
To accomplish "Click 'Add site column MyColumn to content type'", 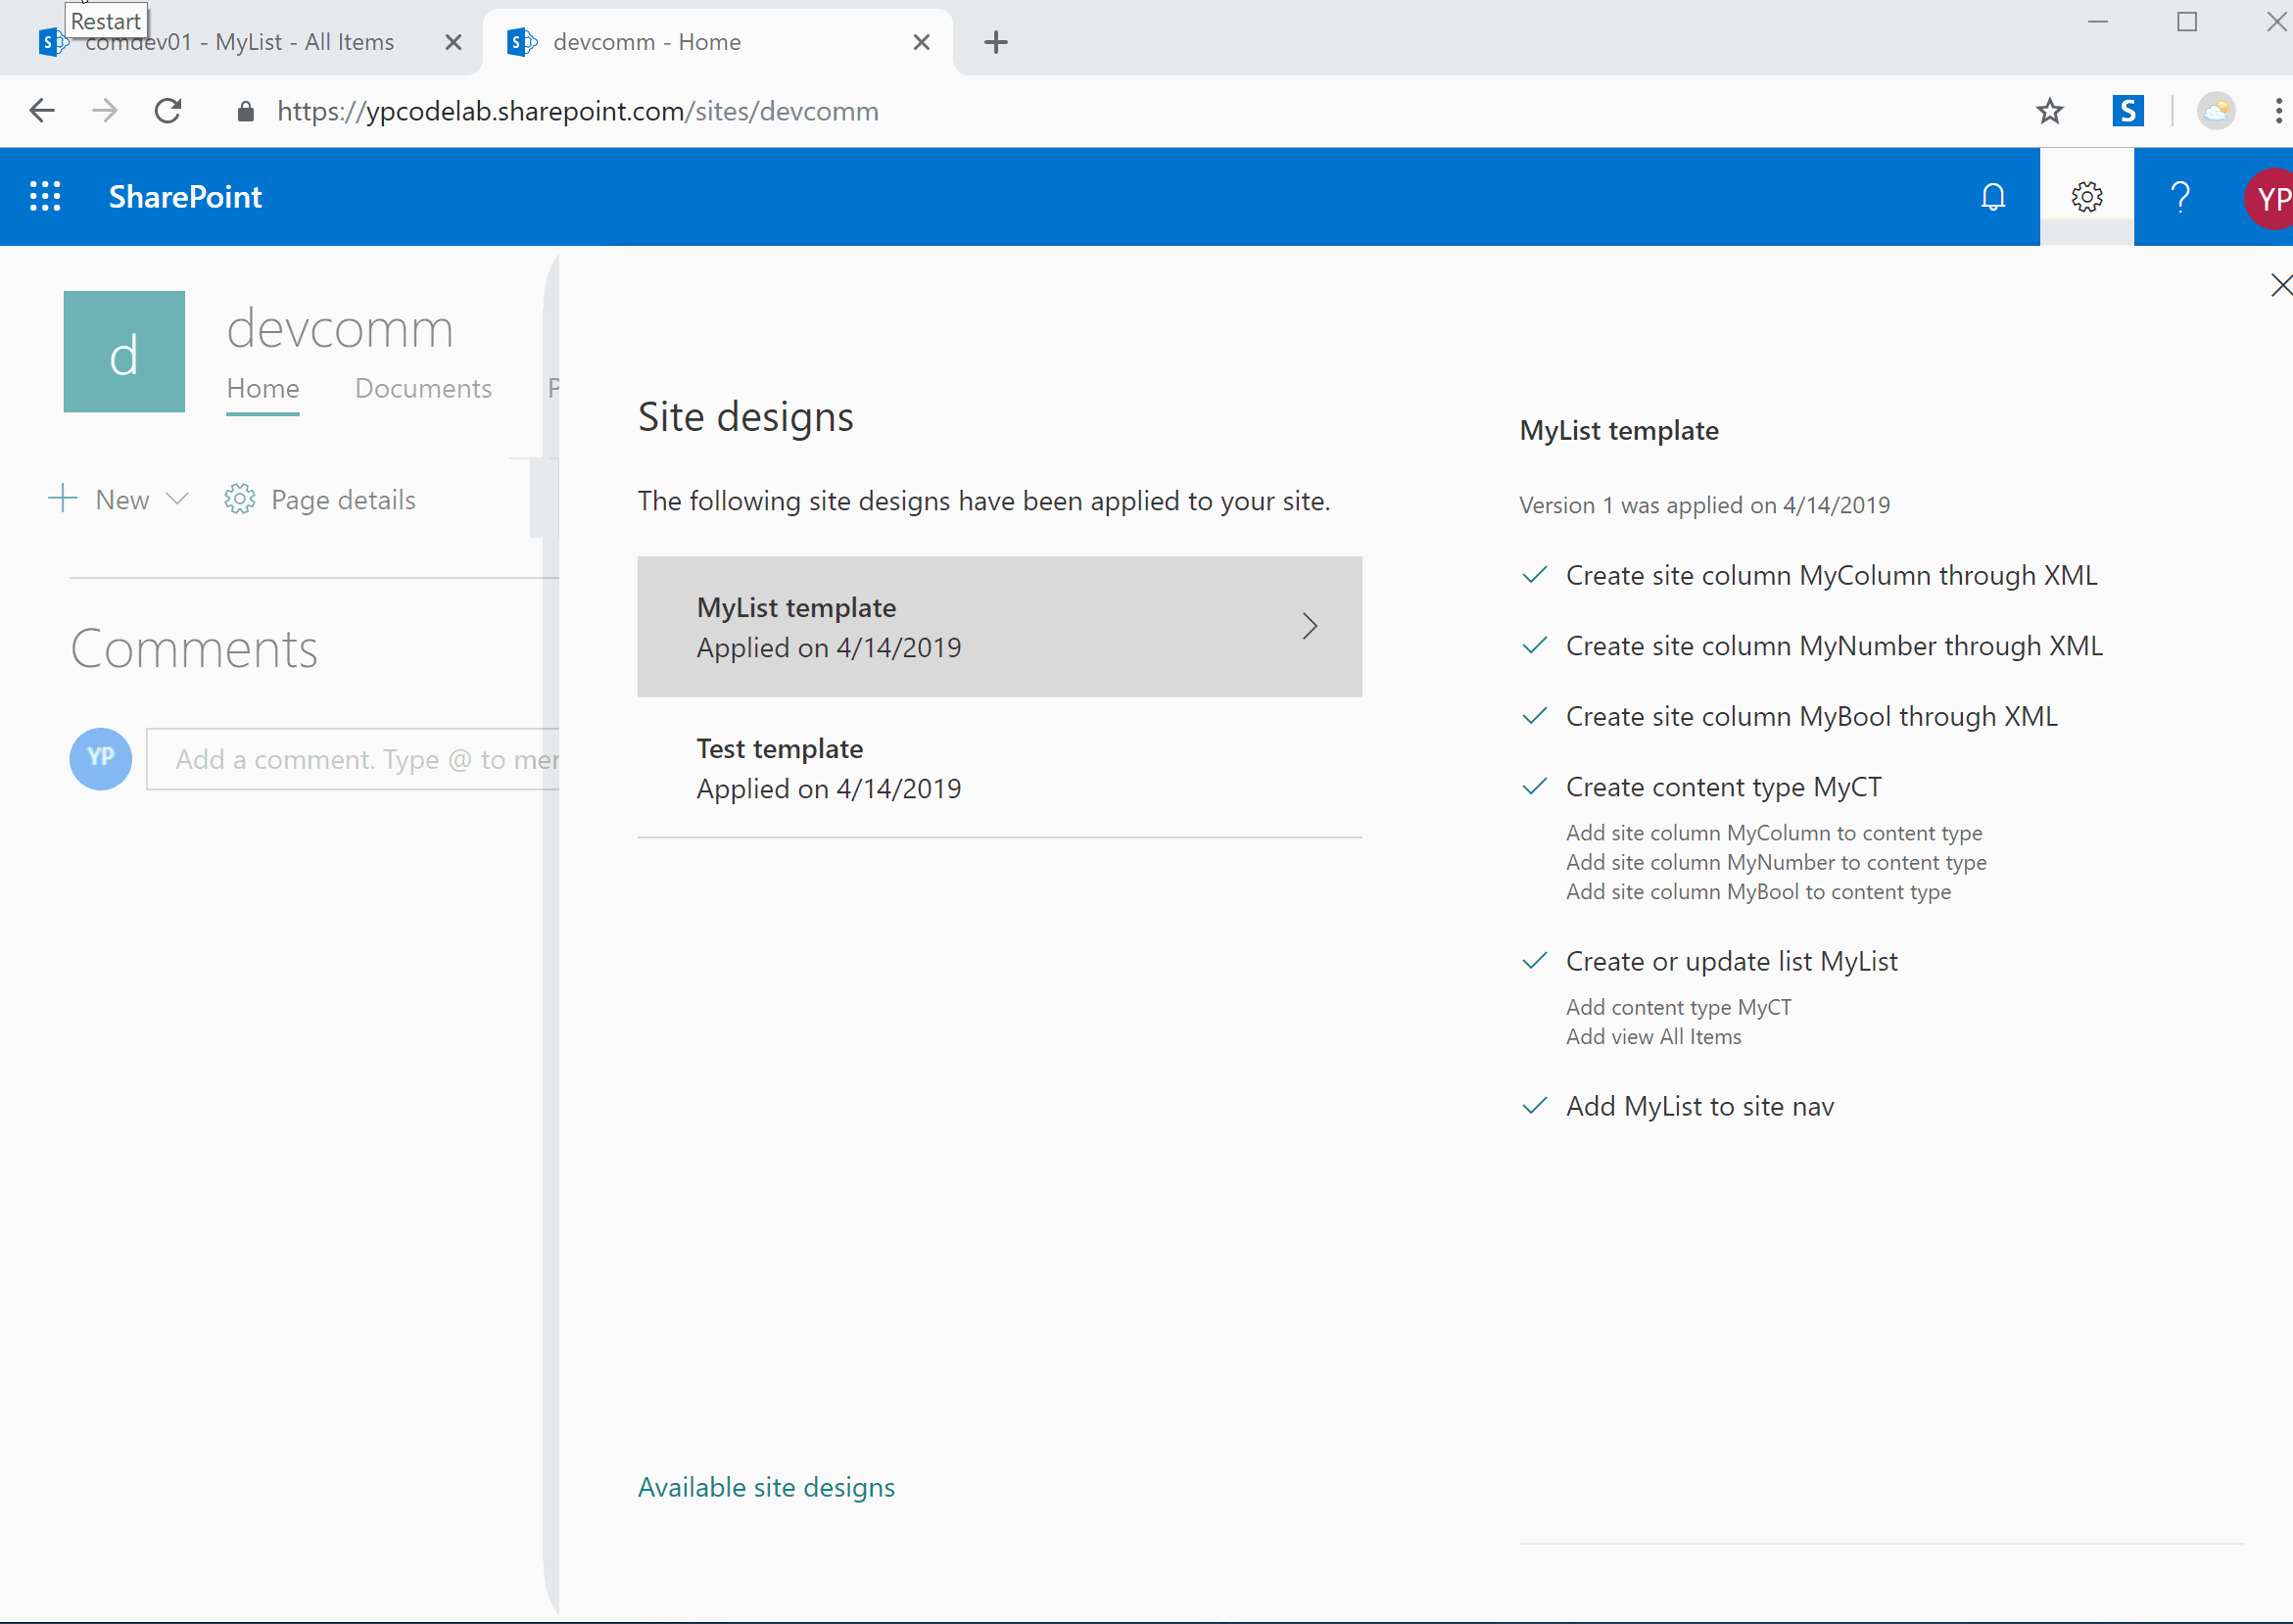I will (1774, 833).
